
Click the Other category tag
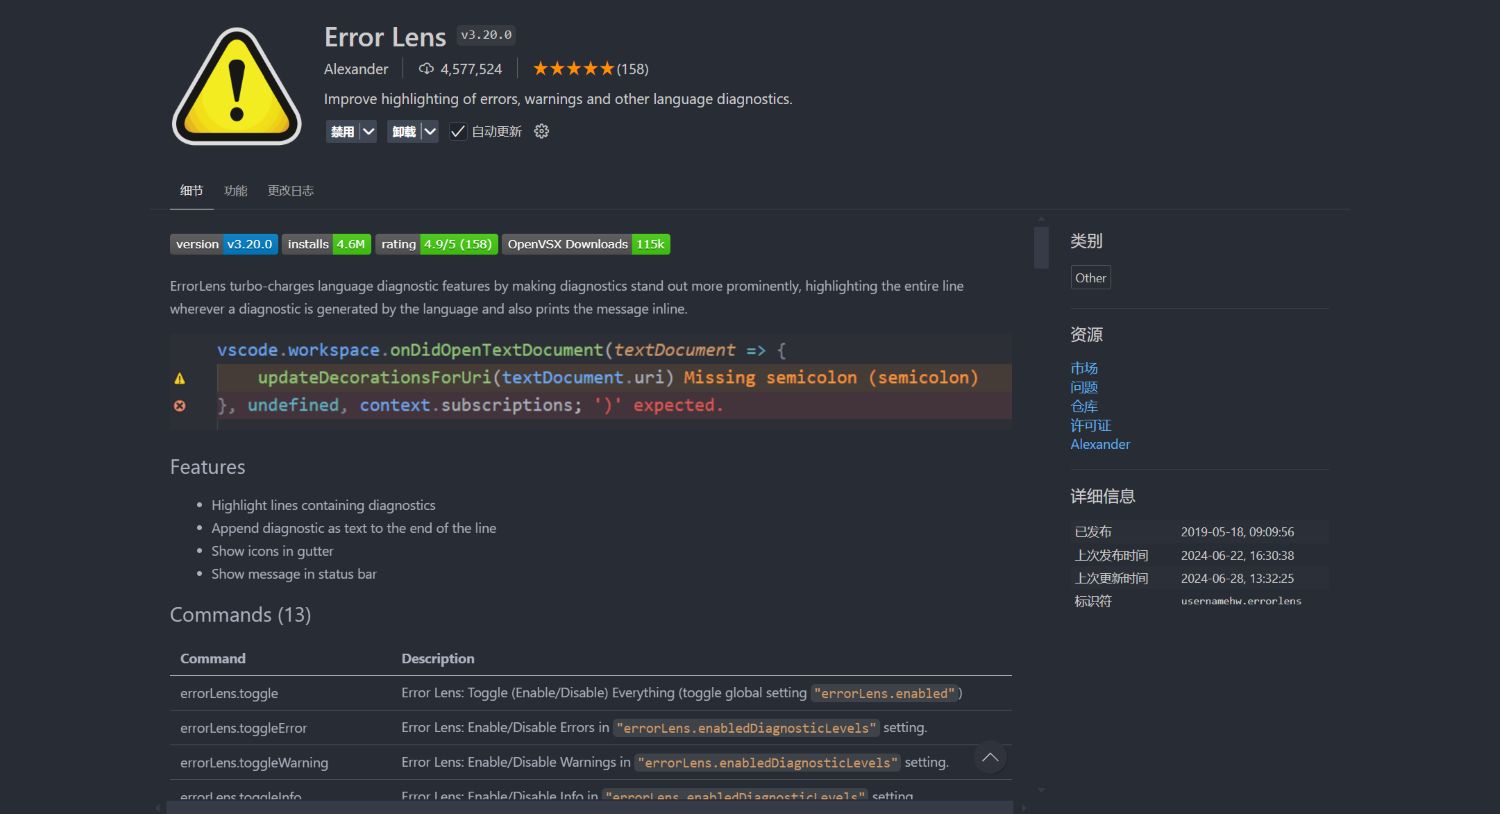1090,278
